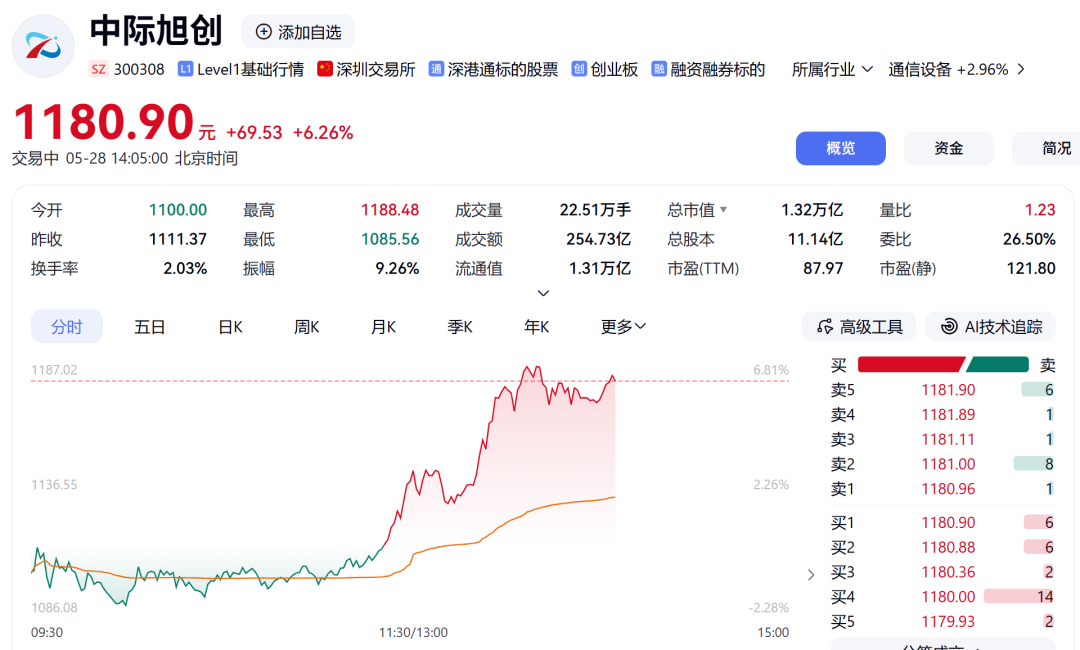Switch to the 简况 tab

1046,148
